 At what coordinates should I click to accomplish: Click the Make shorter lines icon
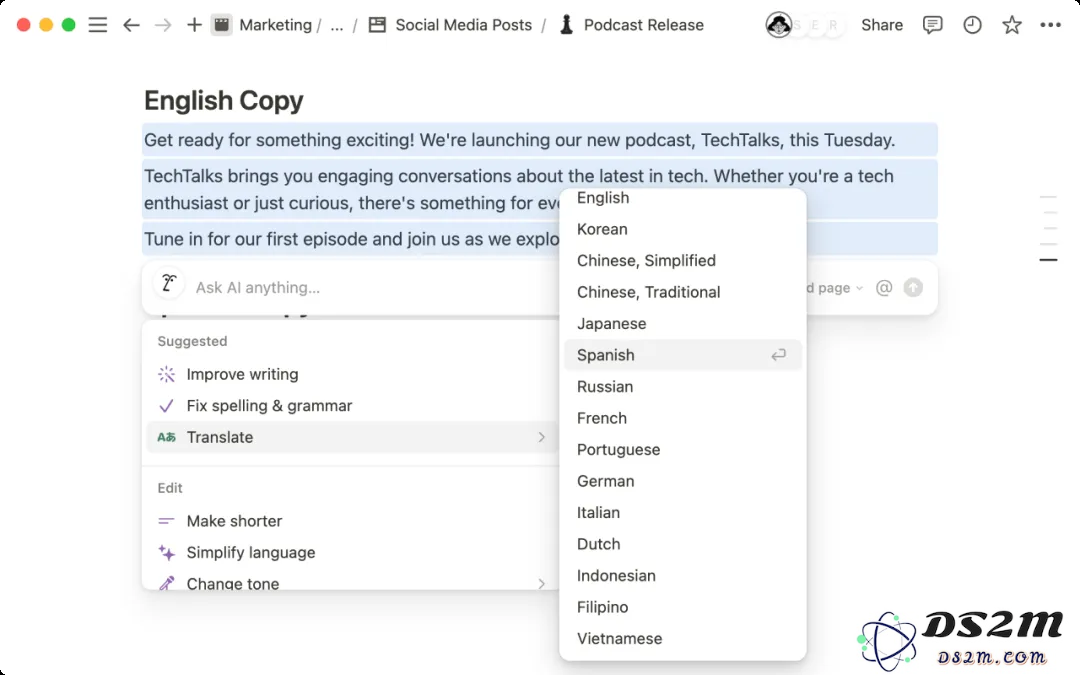click(166, 521)
